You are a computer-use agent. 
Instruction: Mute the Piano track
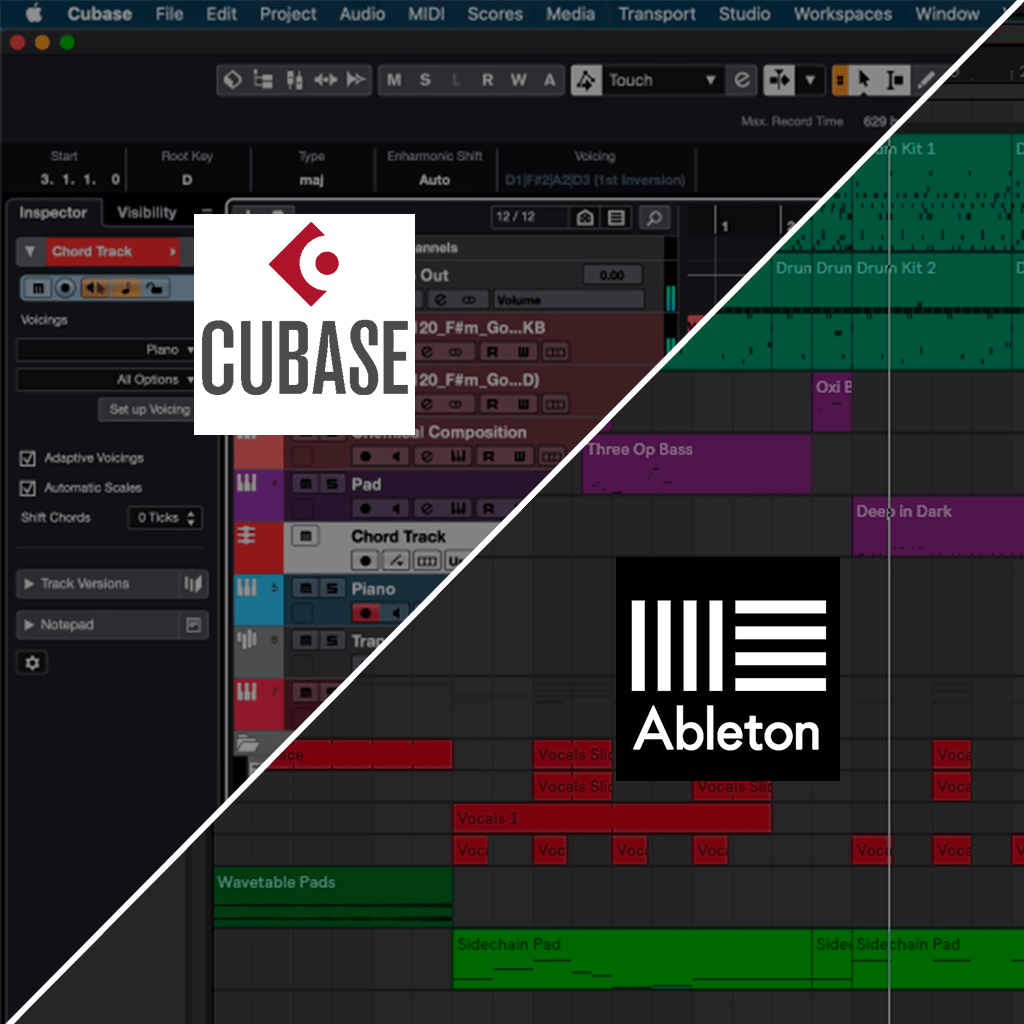coord(305,588)
